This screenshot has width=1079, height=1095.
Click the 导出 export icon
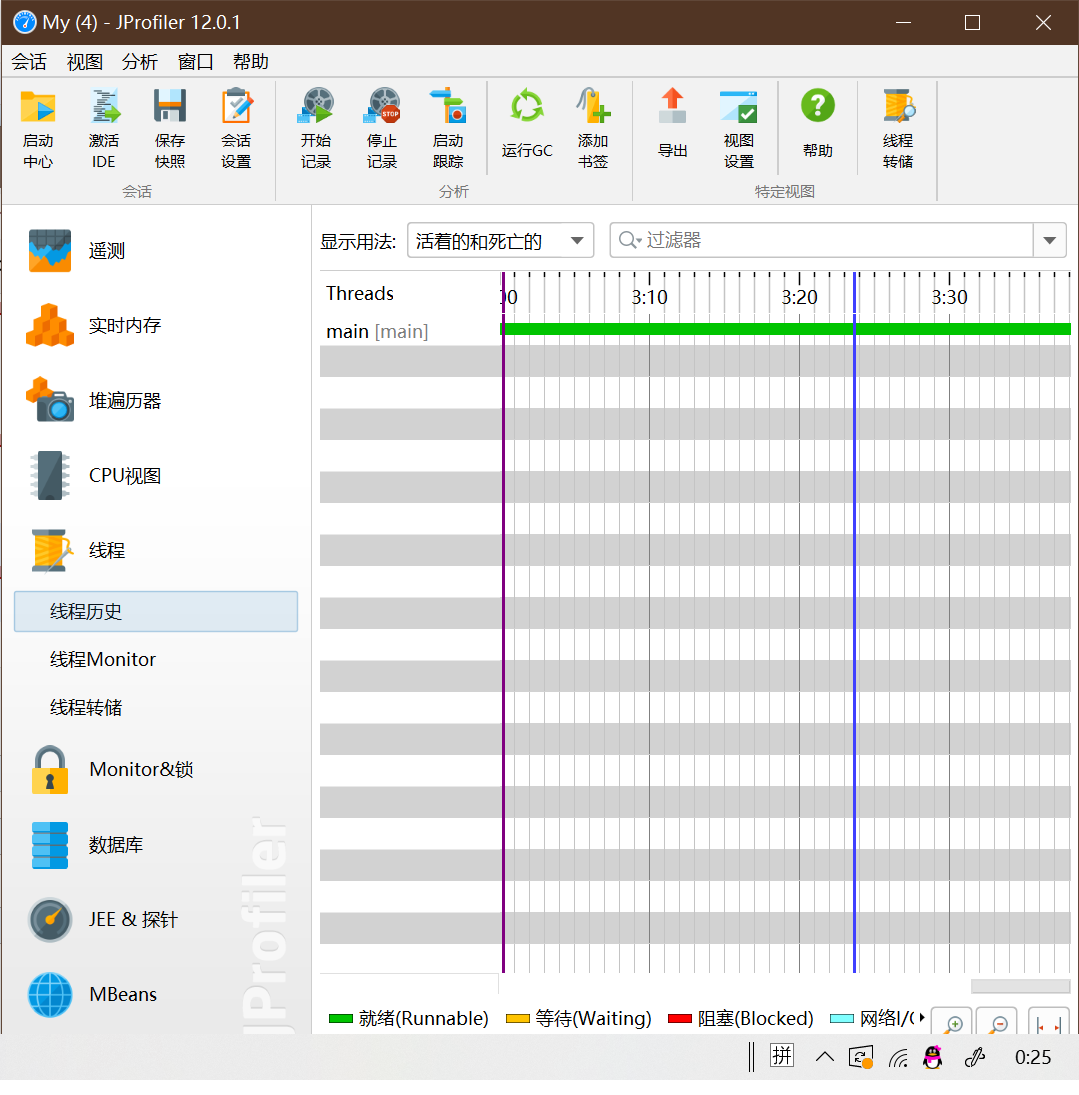click(673, 124)
